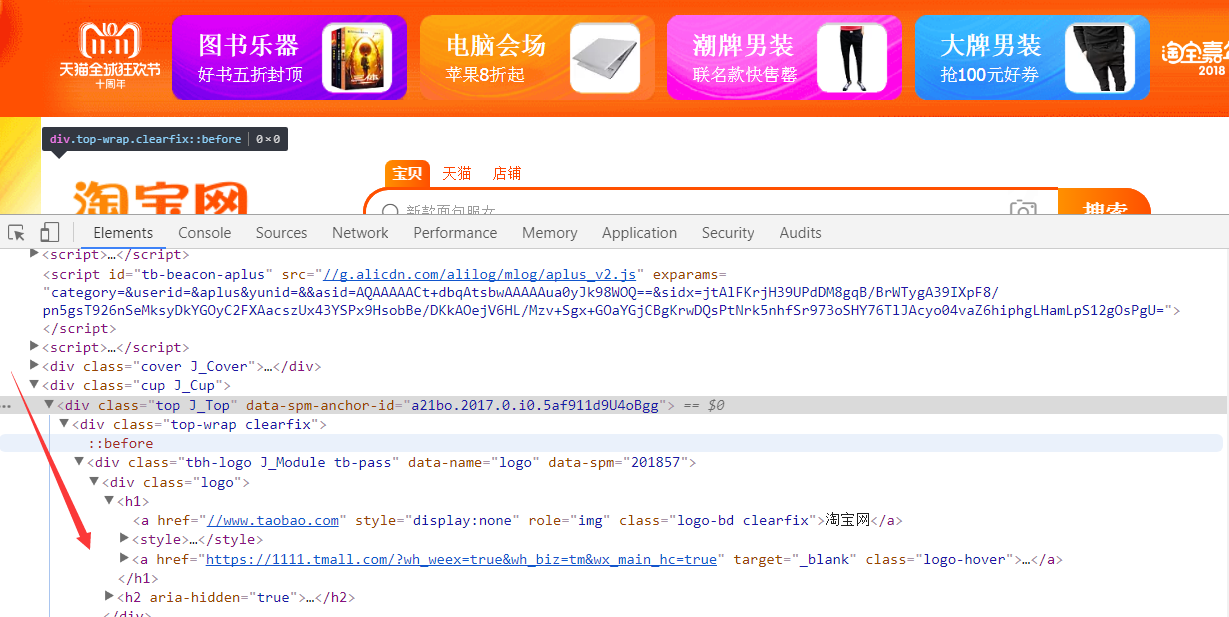Open the 大牌男装 banner
1229x617 pixels.
pos(1032,57)
